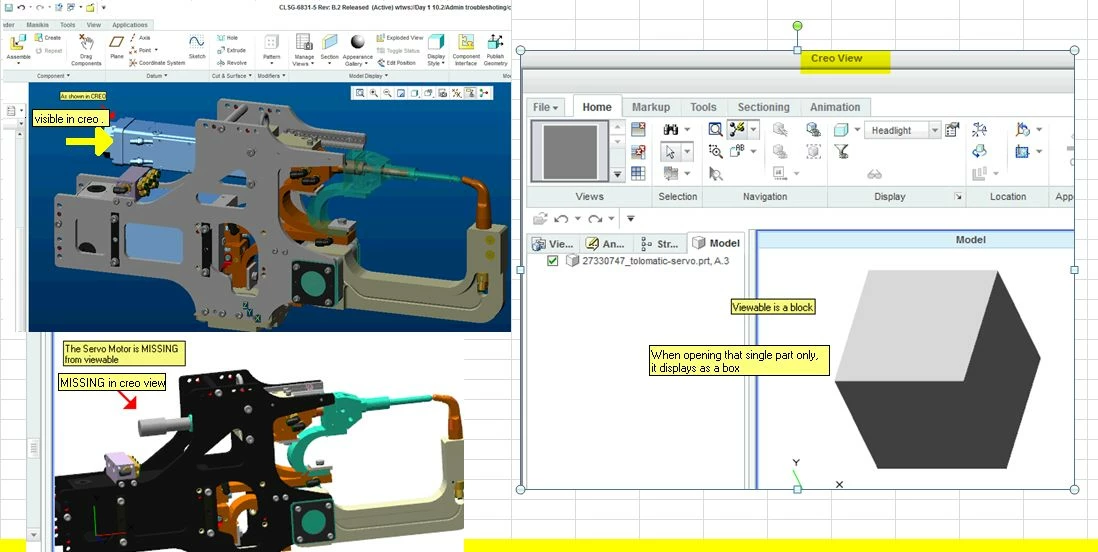Select the Hole feature tool
Screen dimensions: 1098x552
(x=228, y=38)
